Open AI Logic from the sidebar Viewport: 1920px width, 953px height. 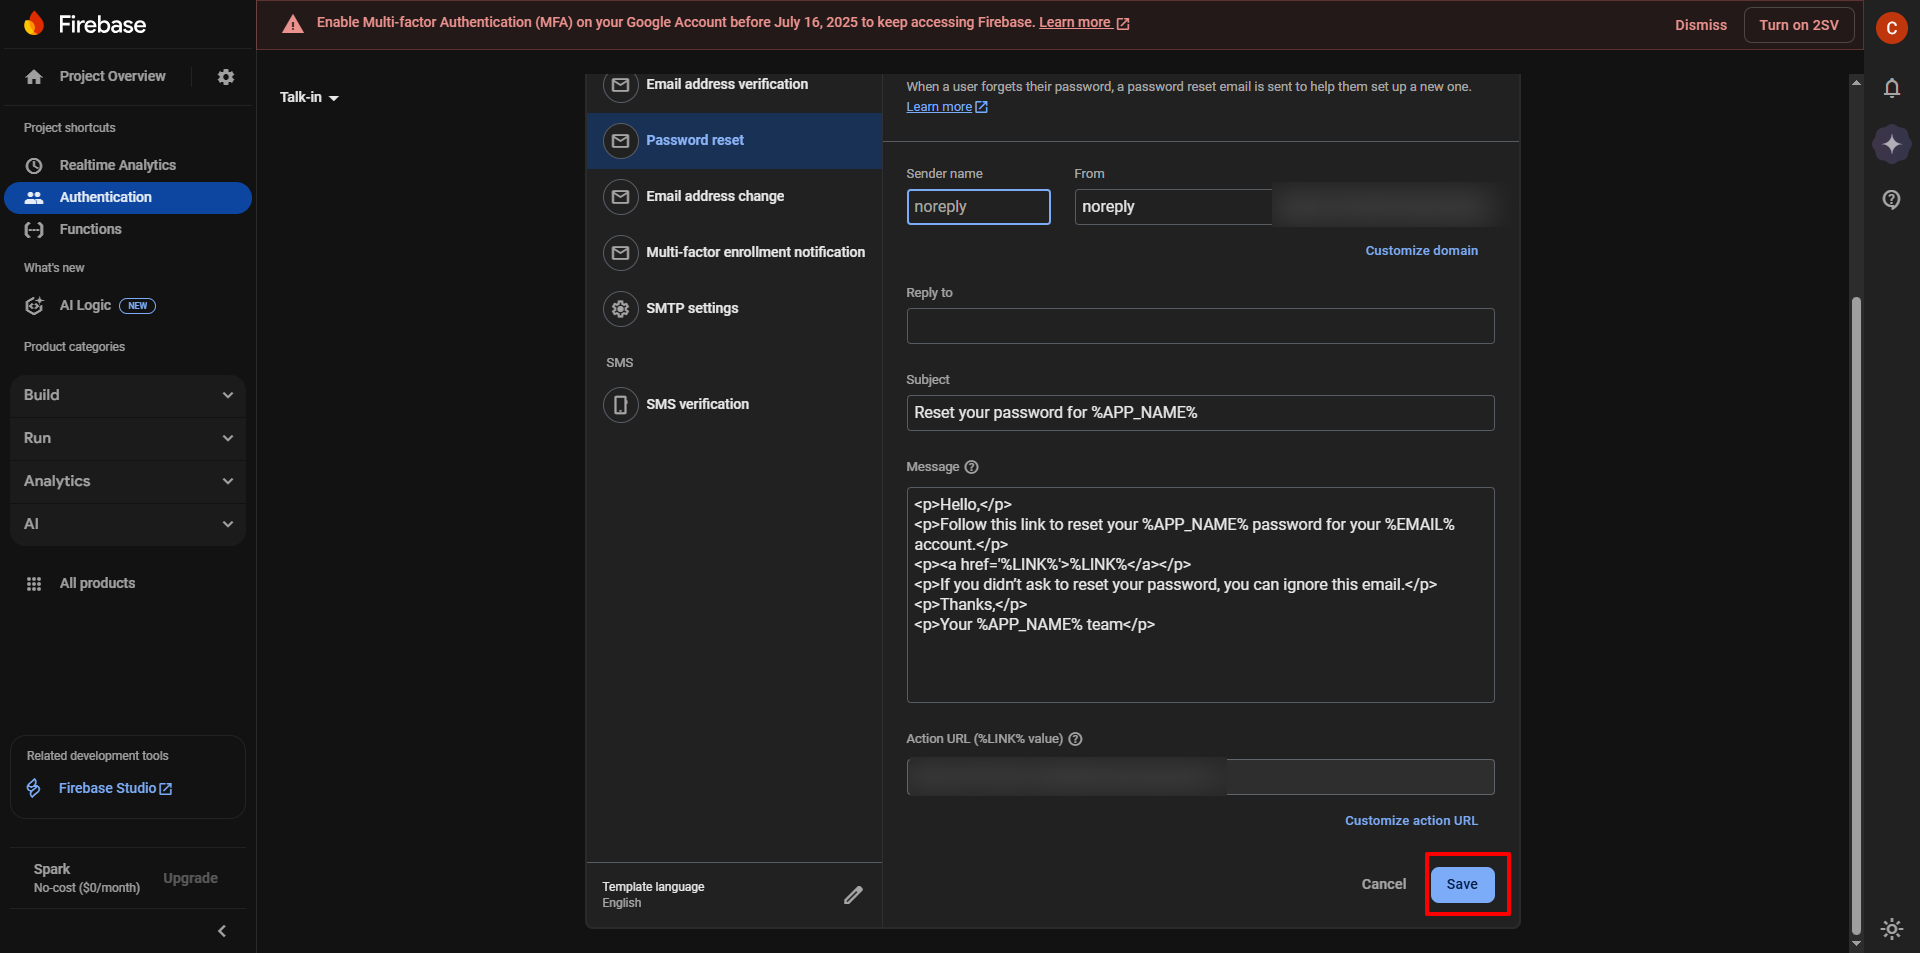85,305
